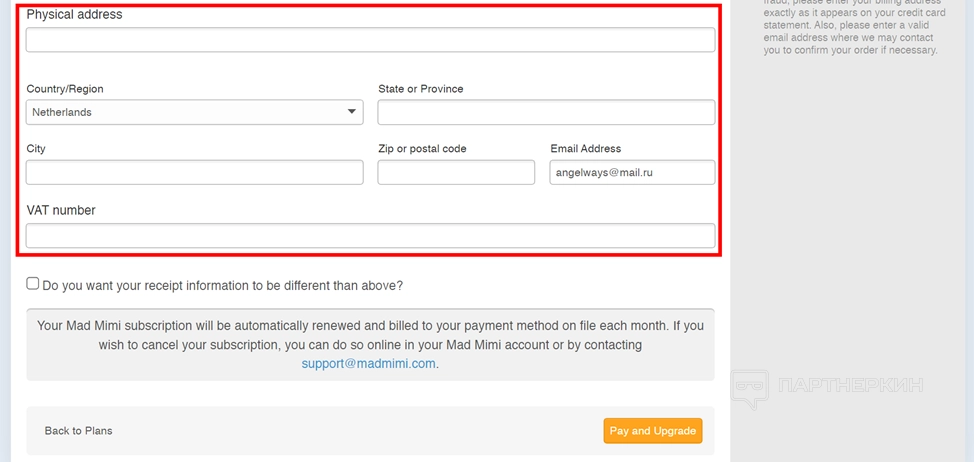This screenshot has height=462, width=974.
Task: Click the 'VAT number' label
Action: click(x=61, y=210)
